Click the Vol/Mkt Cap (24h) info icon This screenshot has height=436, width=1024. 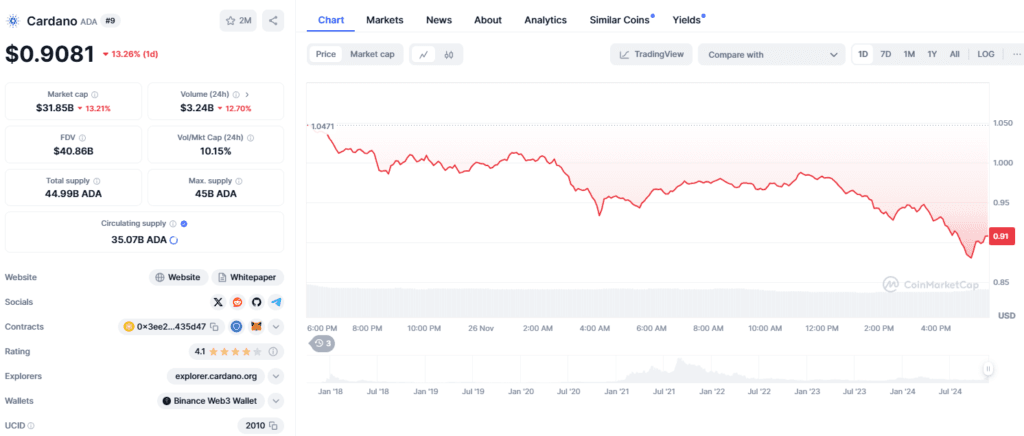[251, 138]
